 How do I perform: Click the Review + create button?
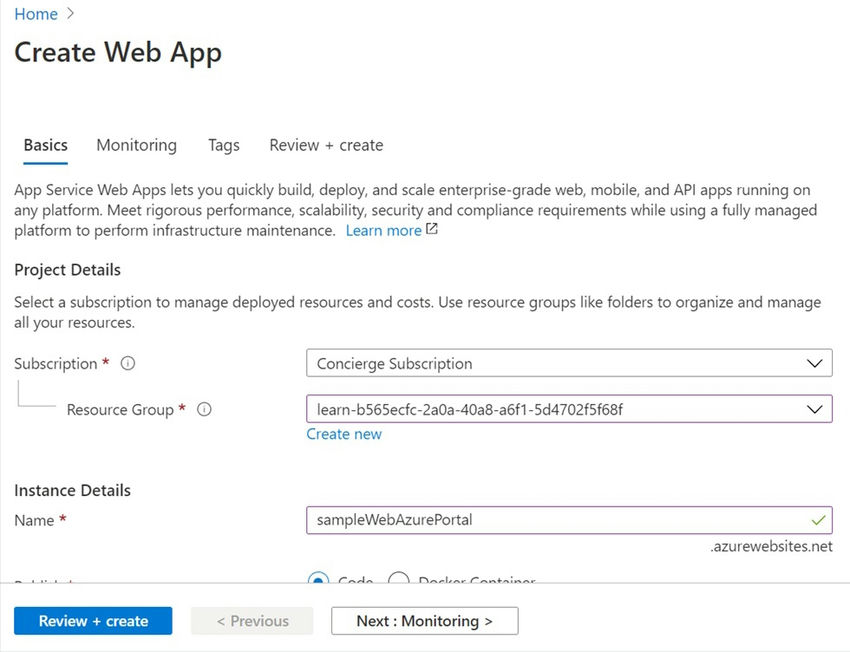(x=92, y=620)
